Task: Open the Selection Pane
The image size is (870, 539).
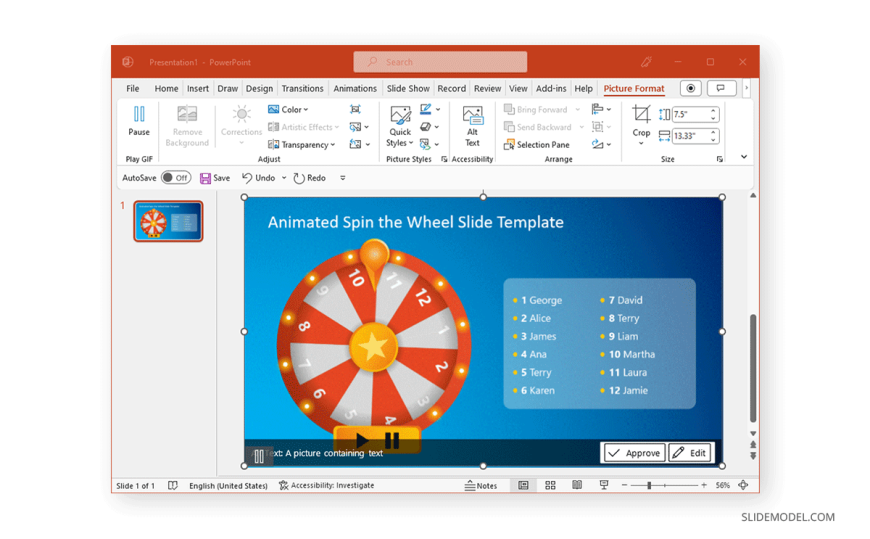Action: [x=537, y=144]
